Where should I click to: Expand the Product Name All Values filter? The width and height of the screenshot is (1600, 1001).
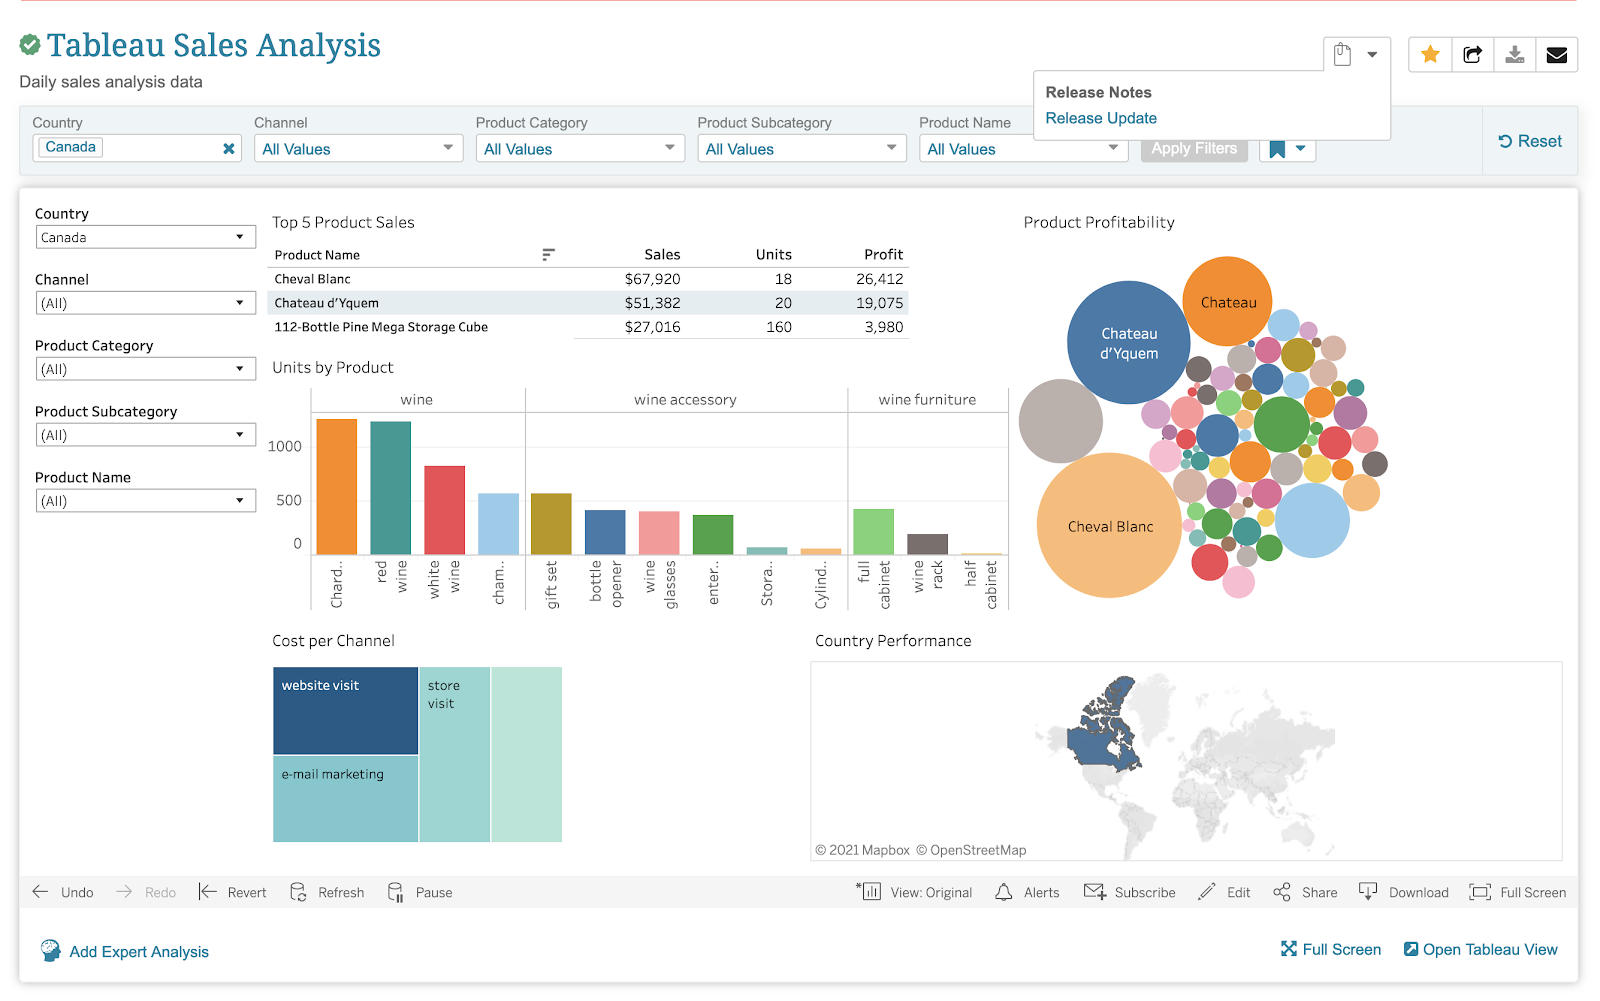point(1023,148)
